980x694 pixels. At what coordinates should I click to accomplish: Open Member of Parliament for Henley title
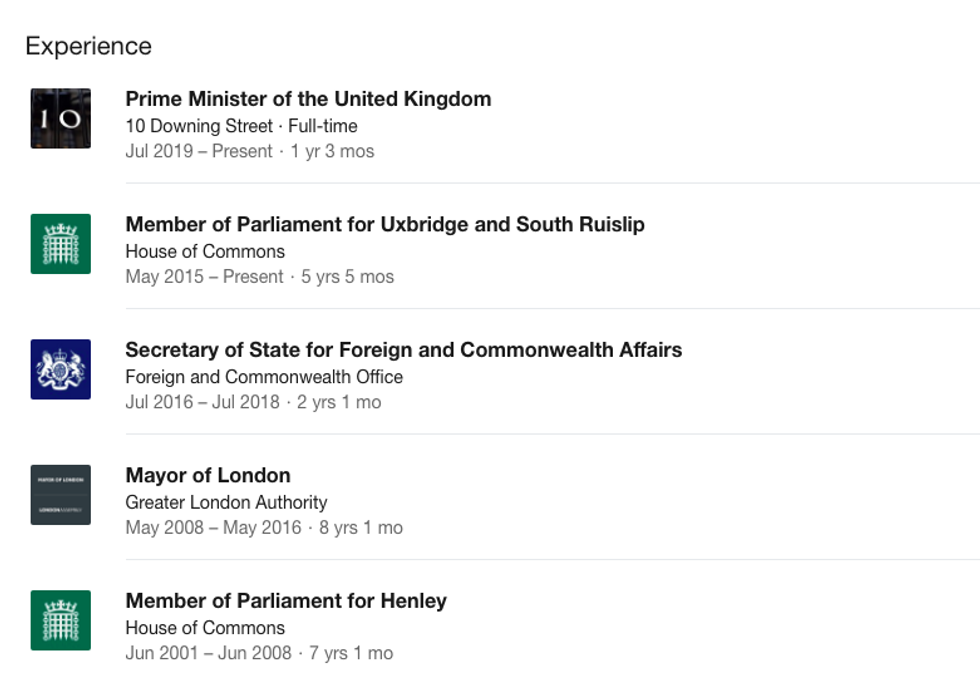click(286, 601)
